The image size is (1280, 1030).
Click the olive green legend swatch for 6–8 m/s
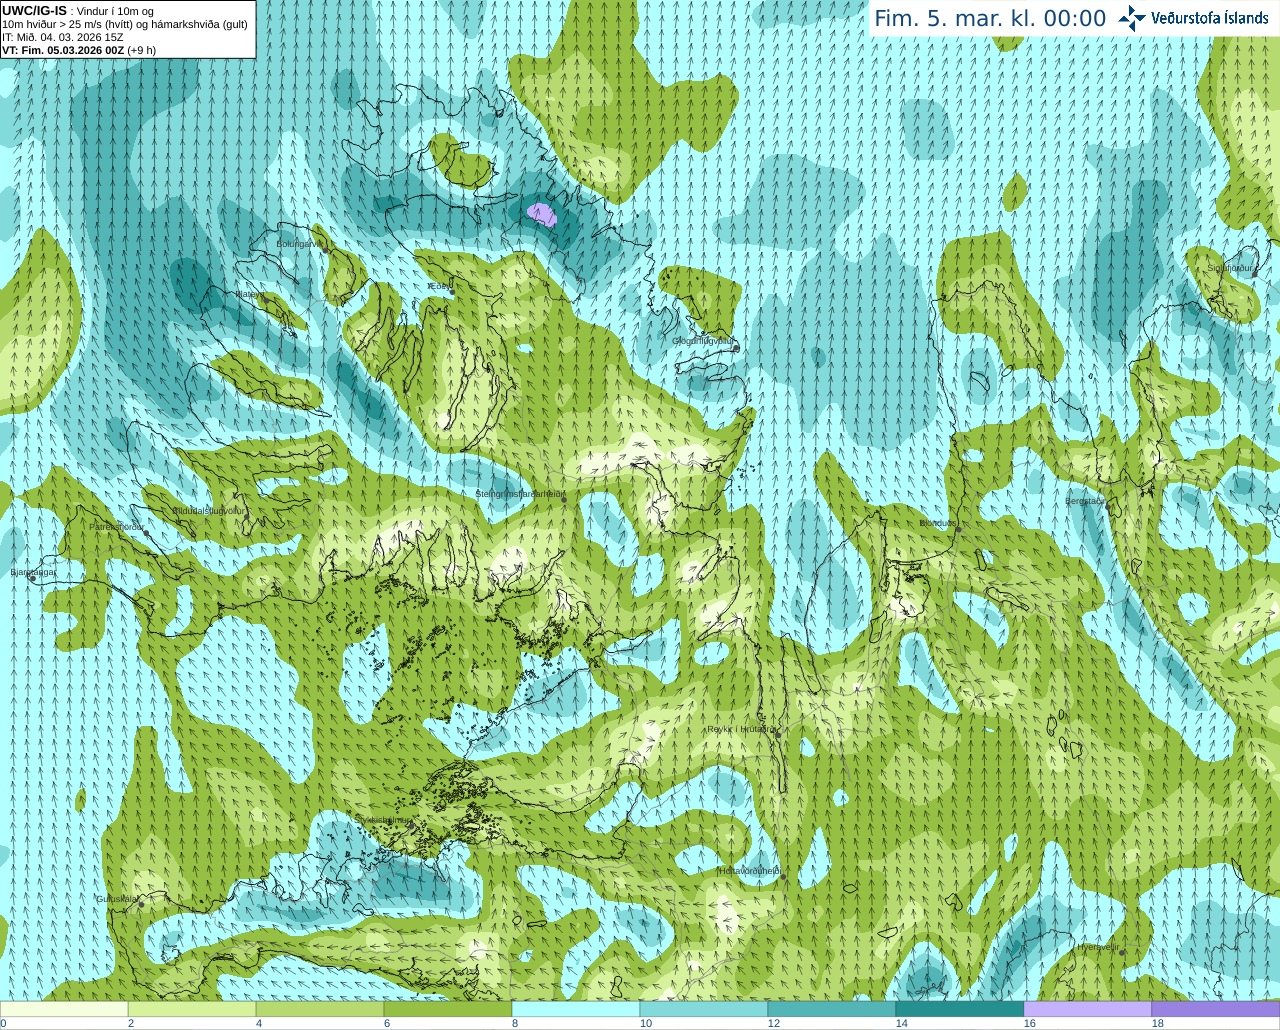(x=448, y=1009)
